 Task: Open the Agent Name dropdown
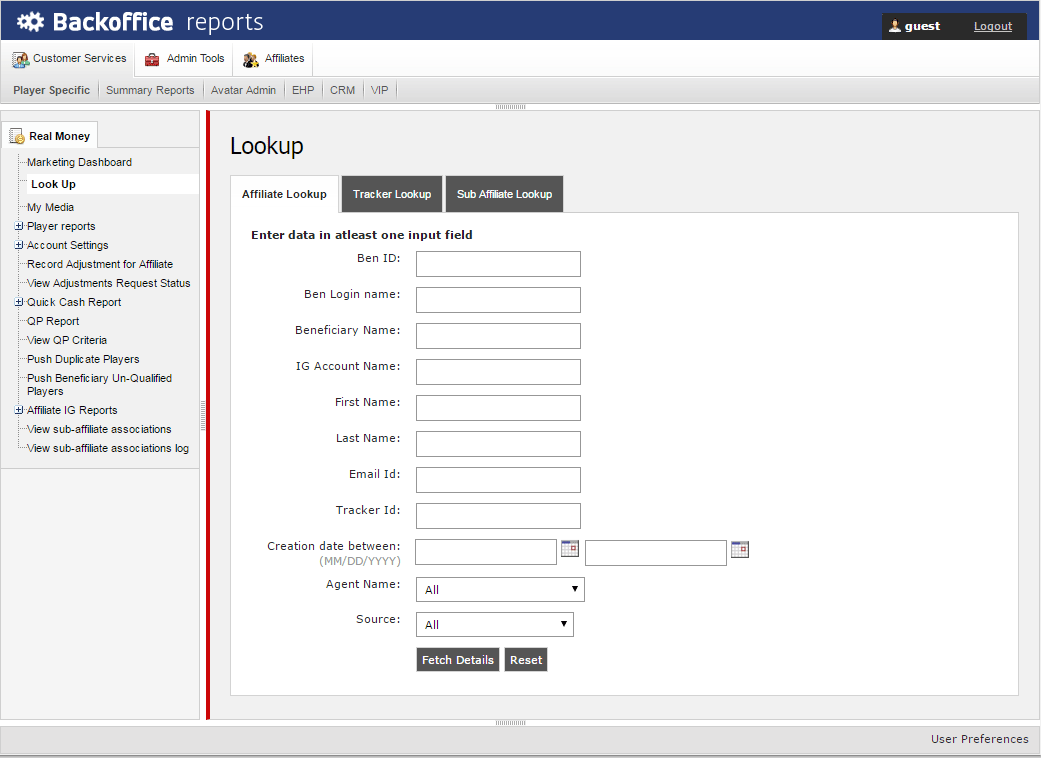[500, 590]
